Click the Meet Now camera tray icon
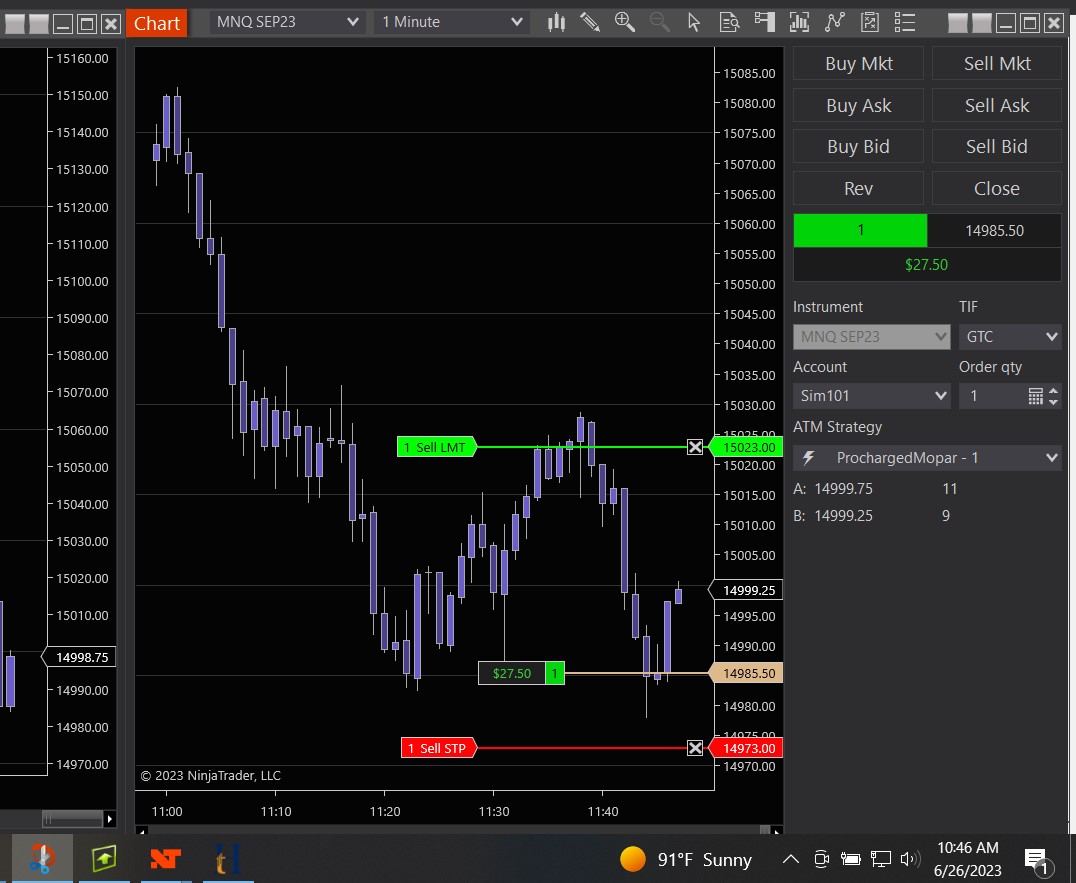Image resolution: width=1076 pixels, height=883 pixels. 821,858
